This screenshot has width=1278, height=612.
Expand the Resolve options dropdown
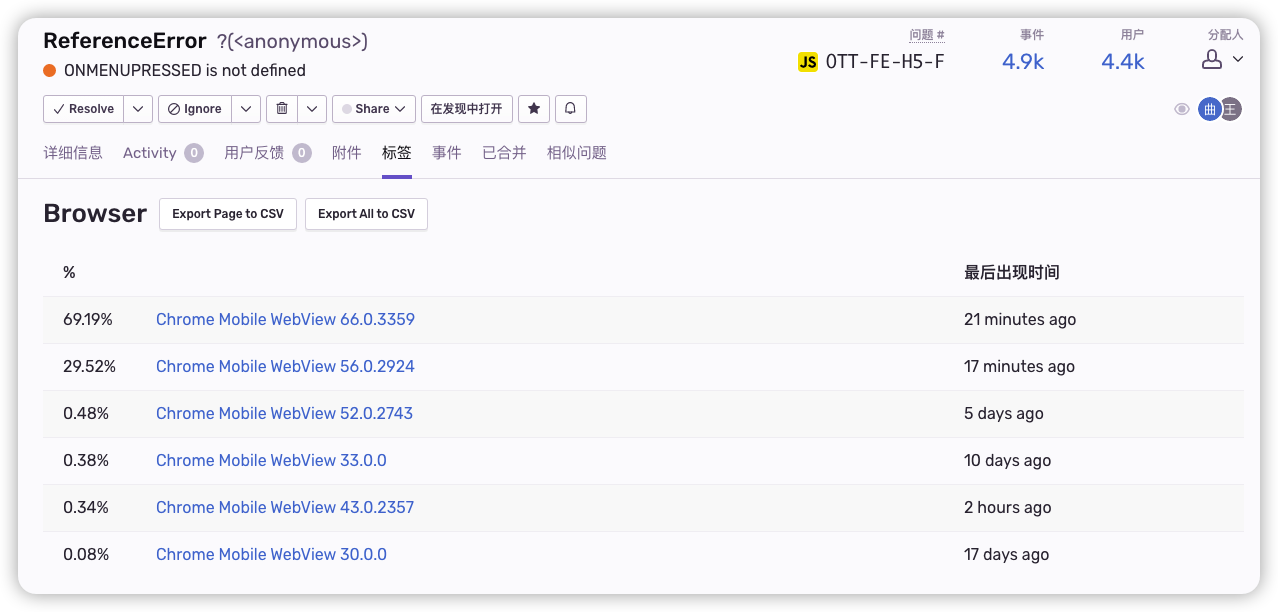tap(138, 108)
